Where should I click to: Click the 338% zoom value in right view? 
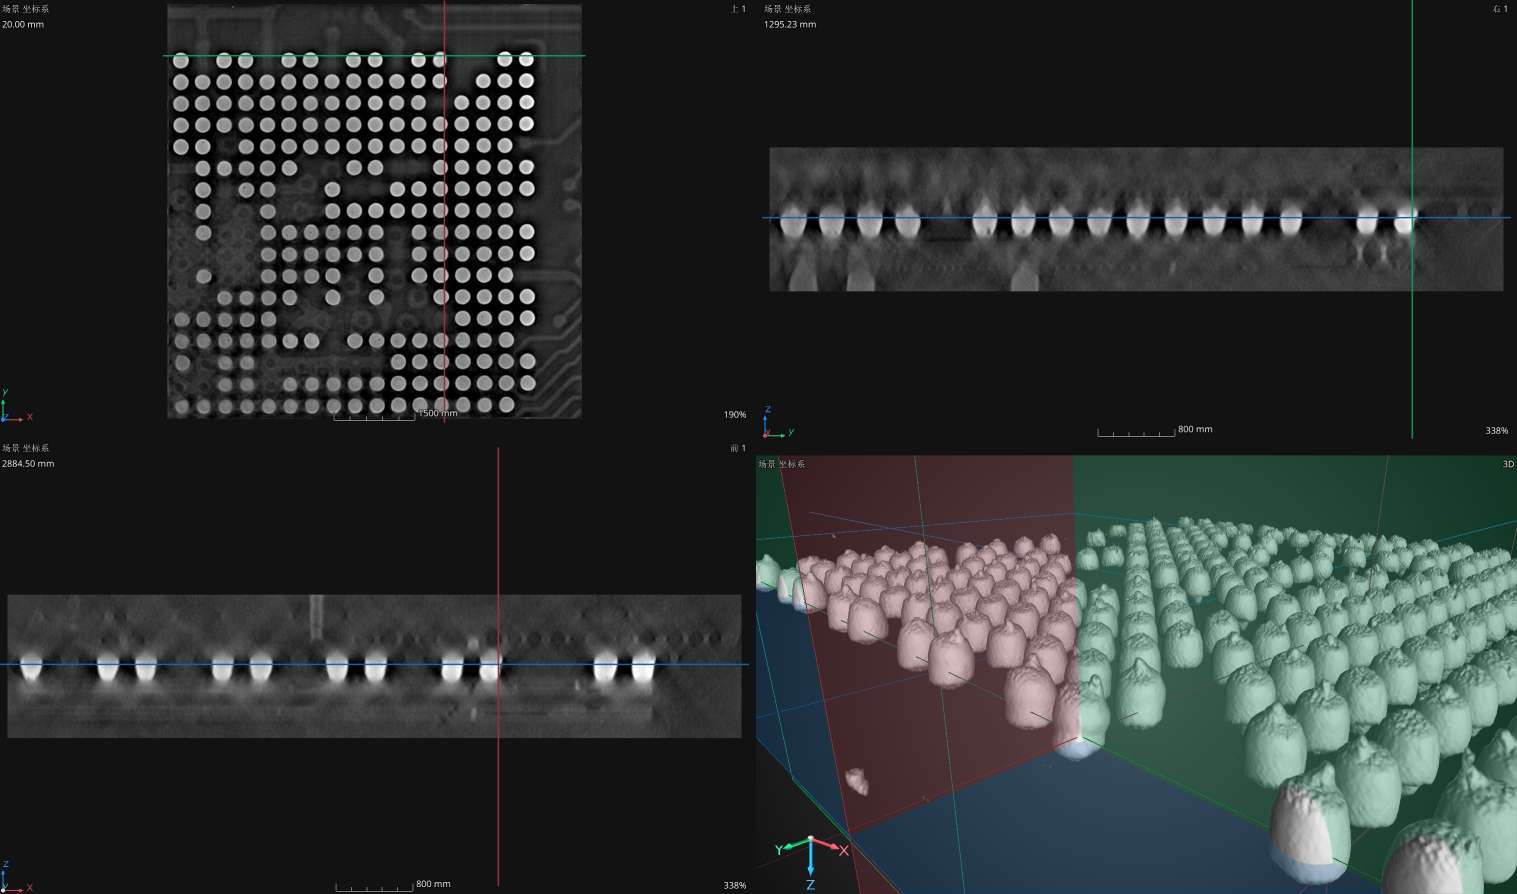1497,431
